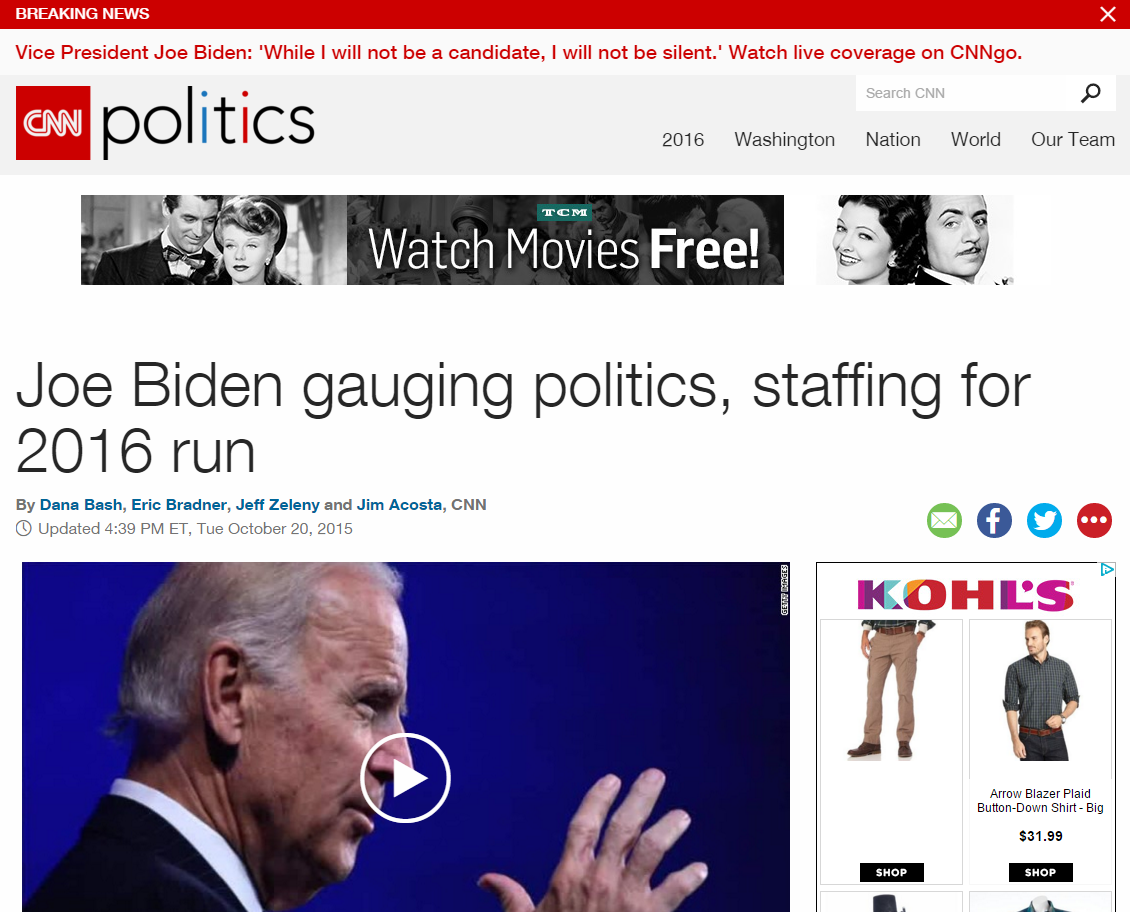Click the search magnifier icon
This screenshot has width=1130, height=912.
[1090, 93]
